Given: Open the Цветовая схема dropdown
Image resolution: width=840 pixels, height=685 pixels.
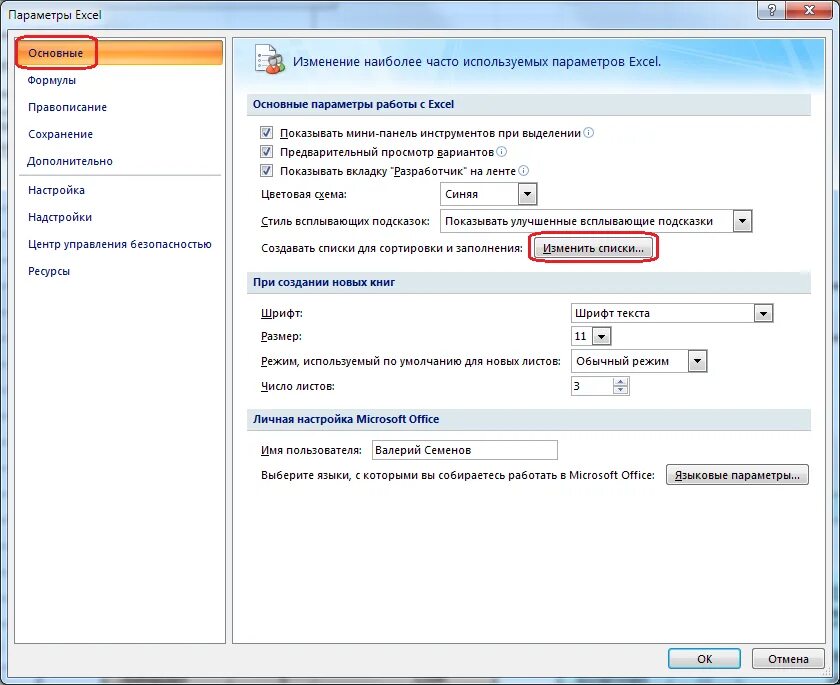Looking at the screenshot, I should click(x=527, y=194).
